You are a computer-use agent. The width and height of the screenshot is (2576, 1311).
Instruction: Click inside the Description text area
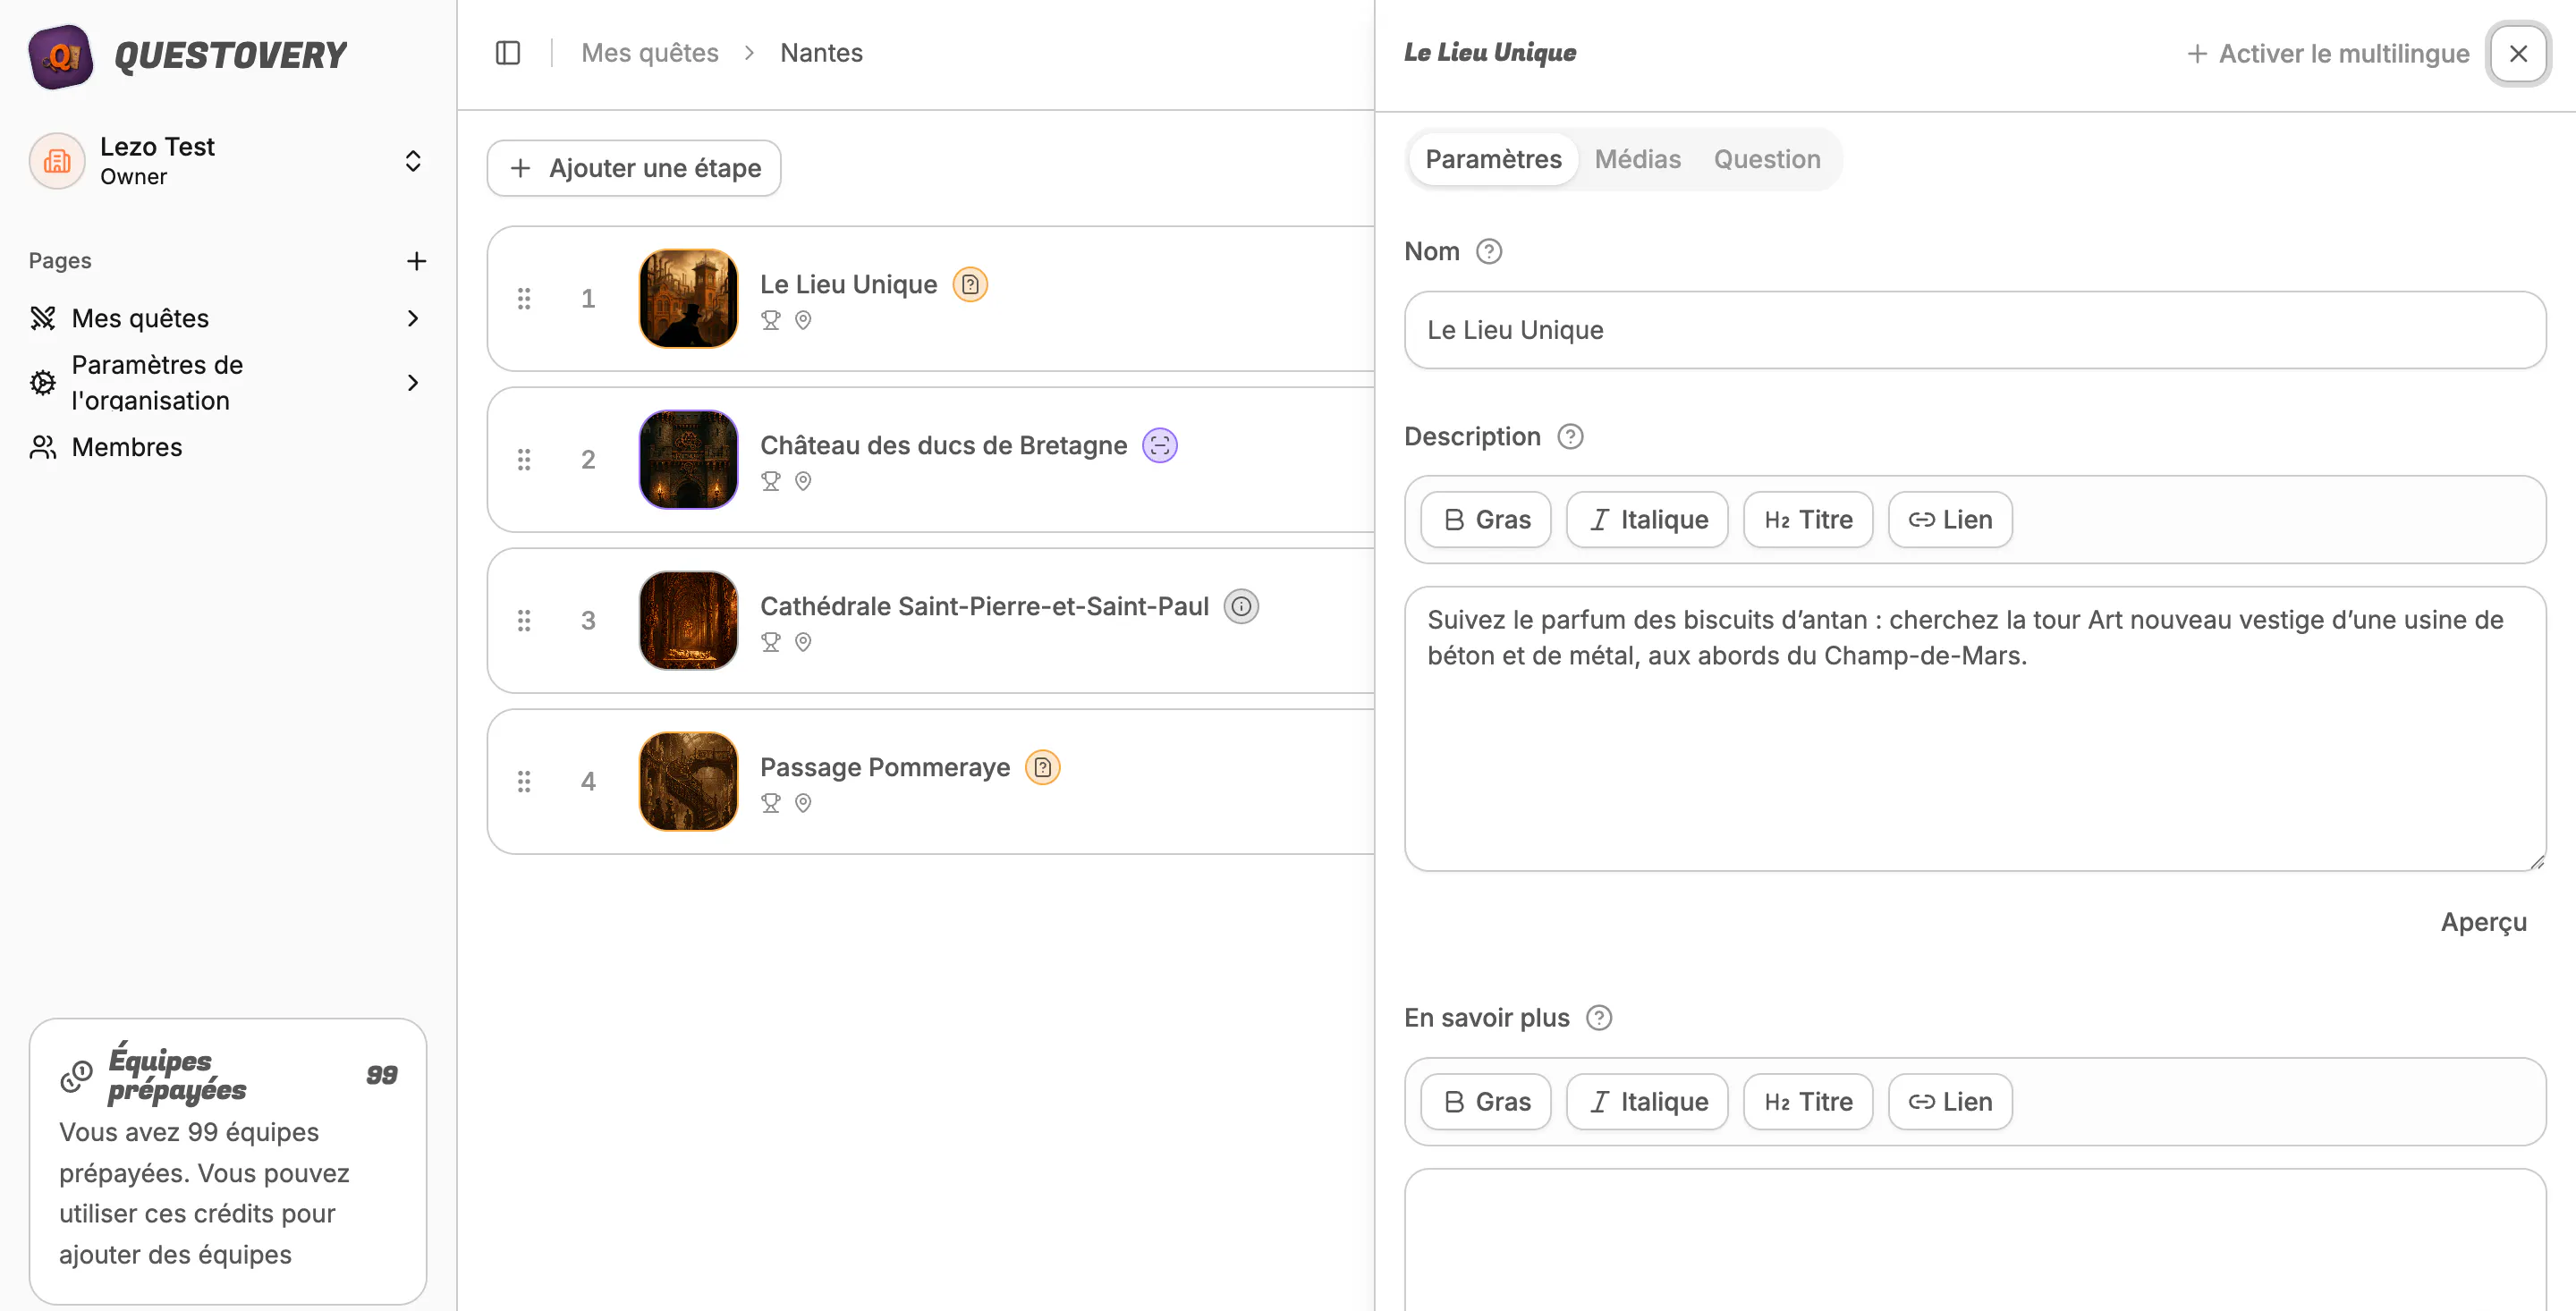[1975, 729]
